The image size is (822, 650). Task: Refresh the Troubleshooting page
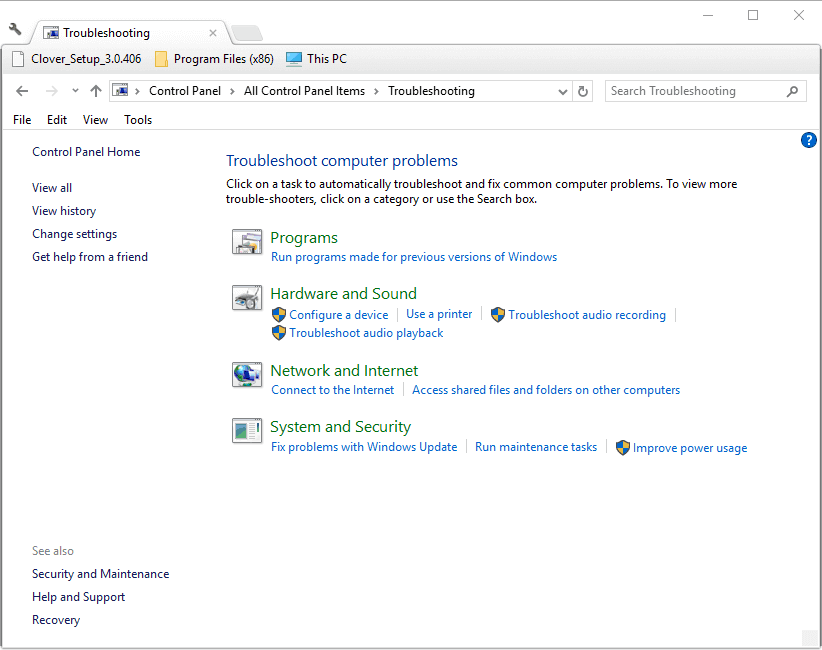[582, 91]
